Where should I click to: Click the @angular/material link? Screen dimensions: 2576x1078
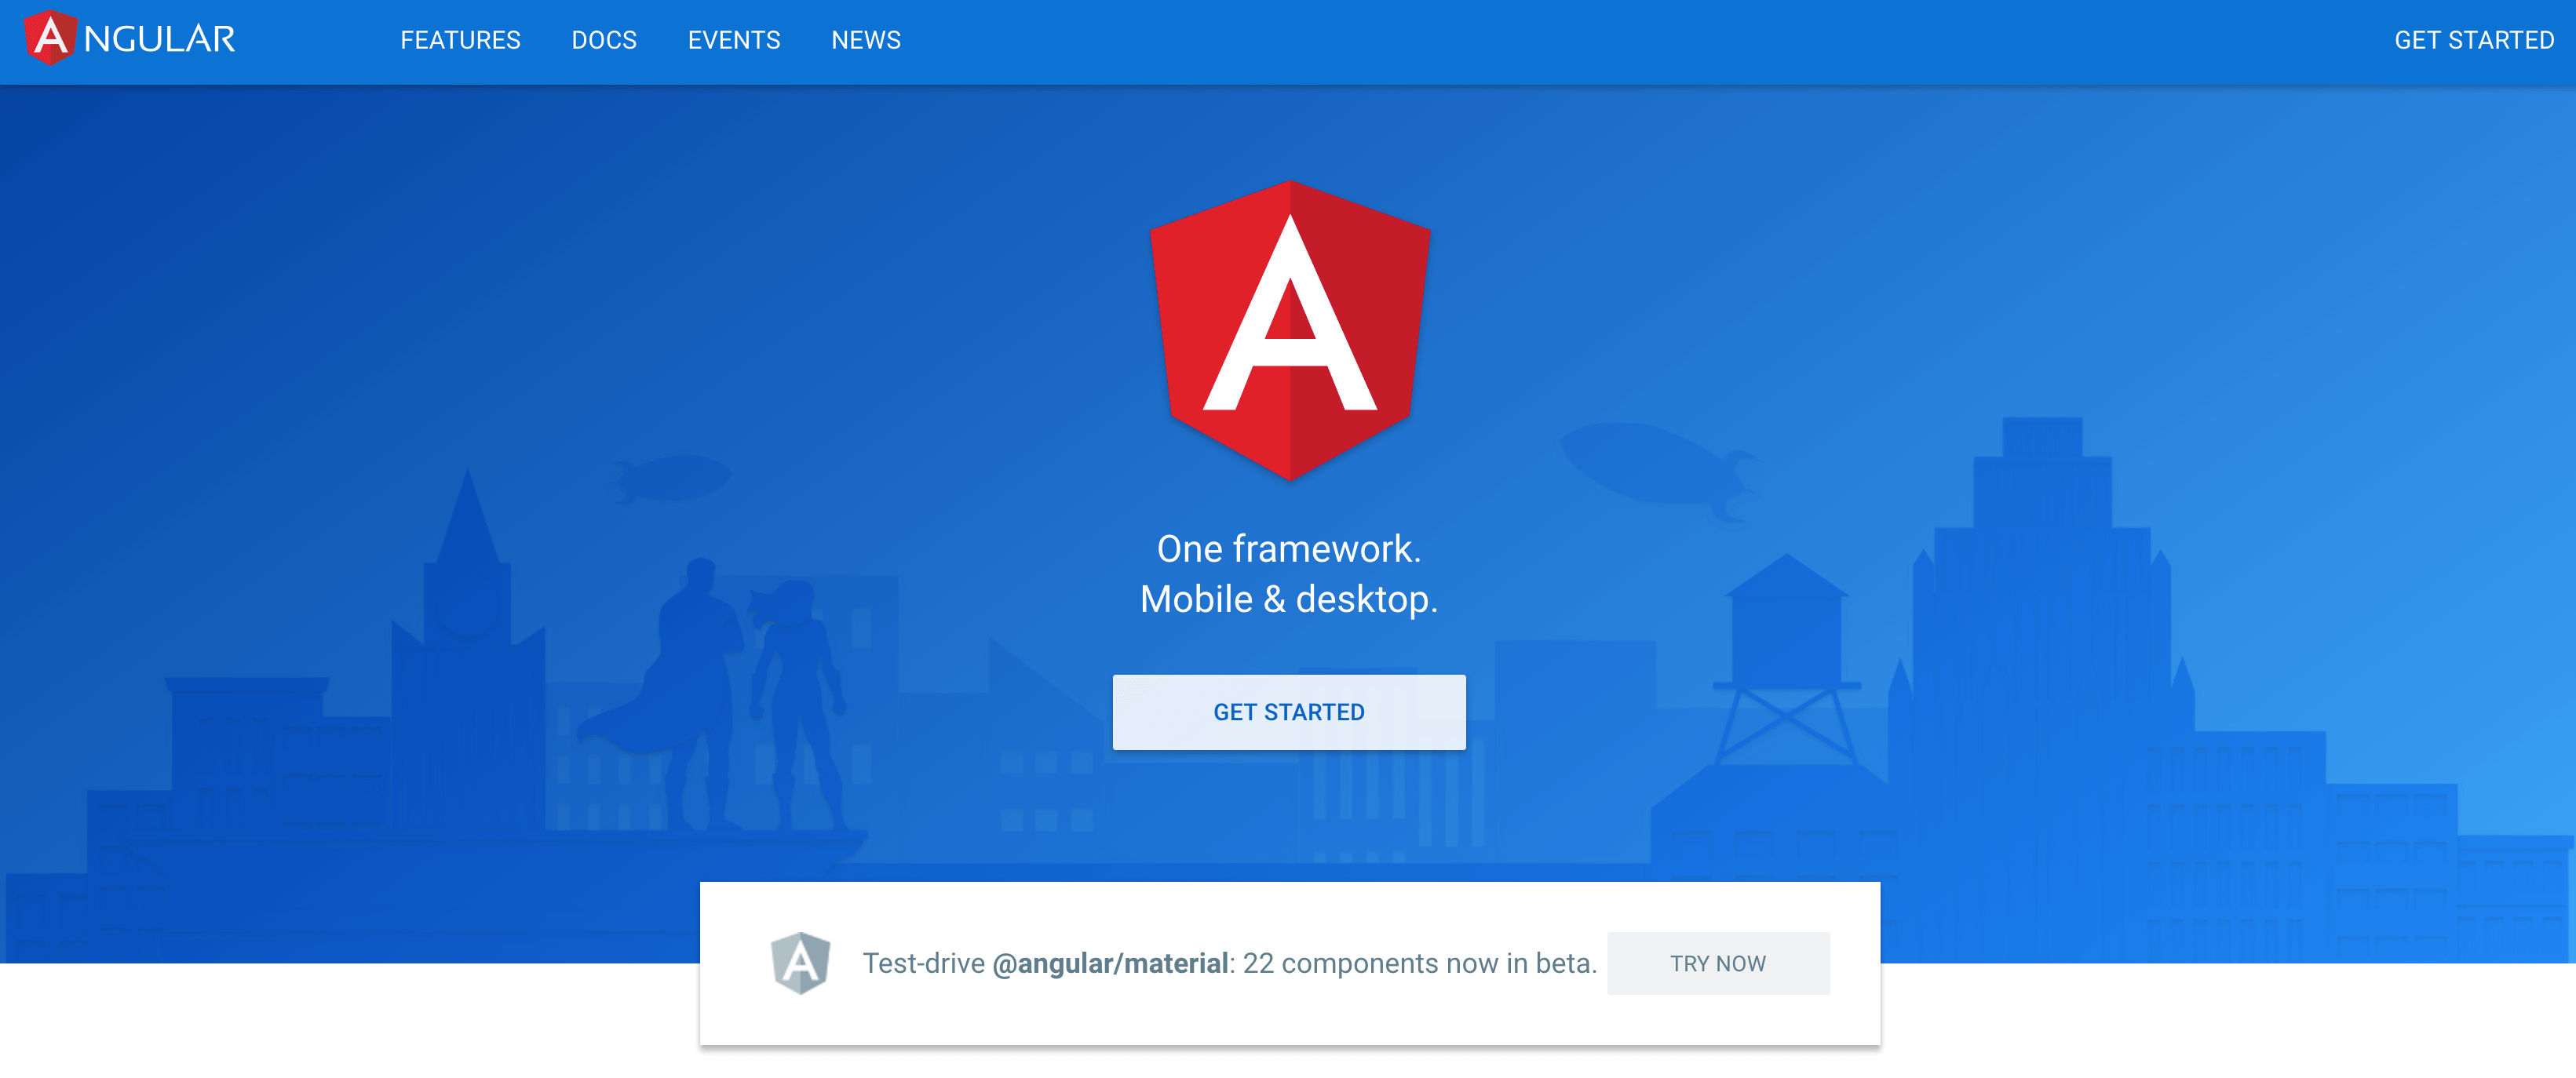tap(1110, 963)
